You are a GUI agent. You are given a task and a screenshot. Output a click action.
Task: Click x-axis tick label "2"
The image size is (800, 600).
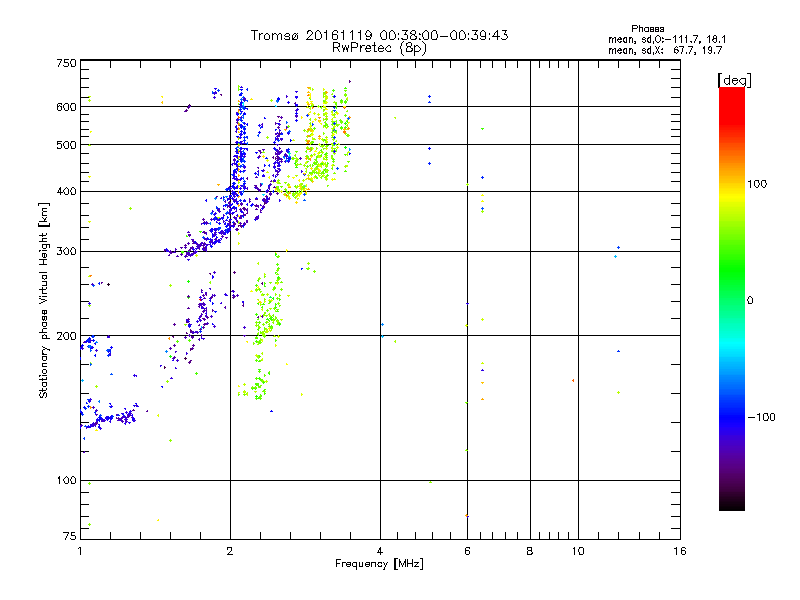pyautogui.click(x=230, y=551)
